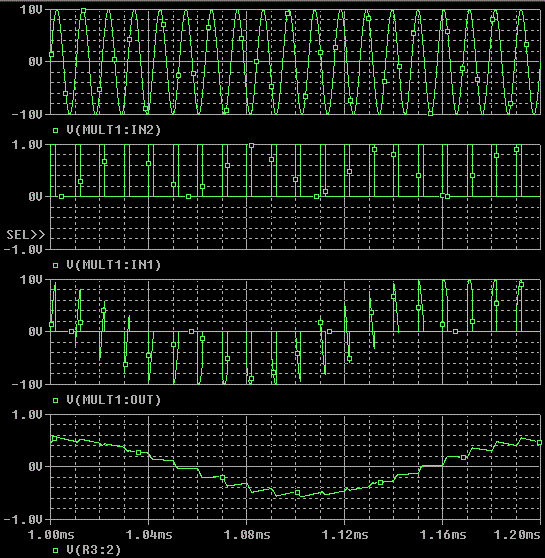Select the V(R3:2) trace label

pos(94,550)
